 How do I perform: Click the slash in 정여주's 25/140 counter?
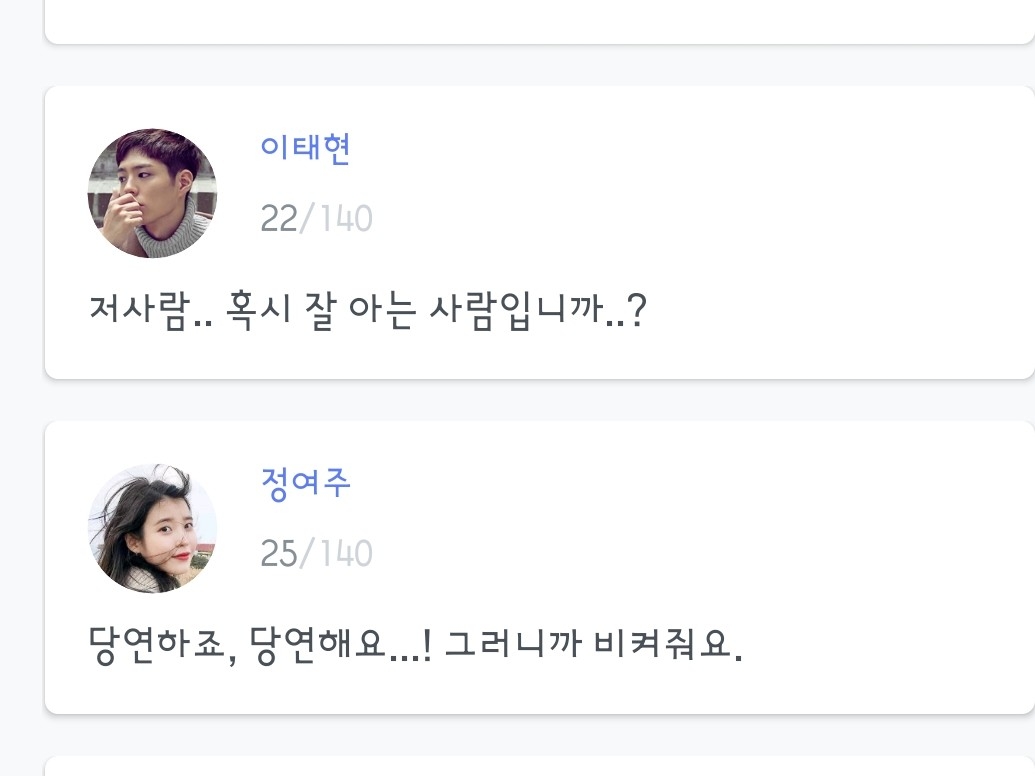[306, 553]
